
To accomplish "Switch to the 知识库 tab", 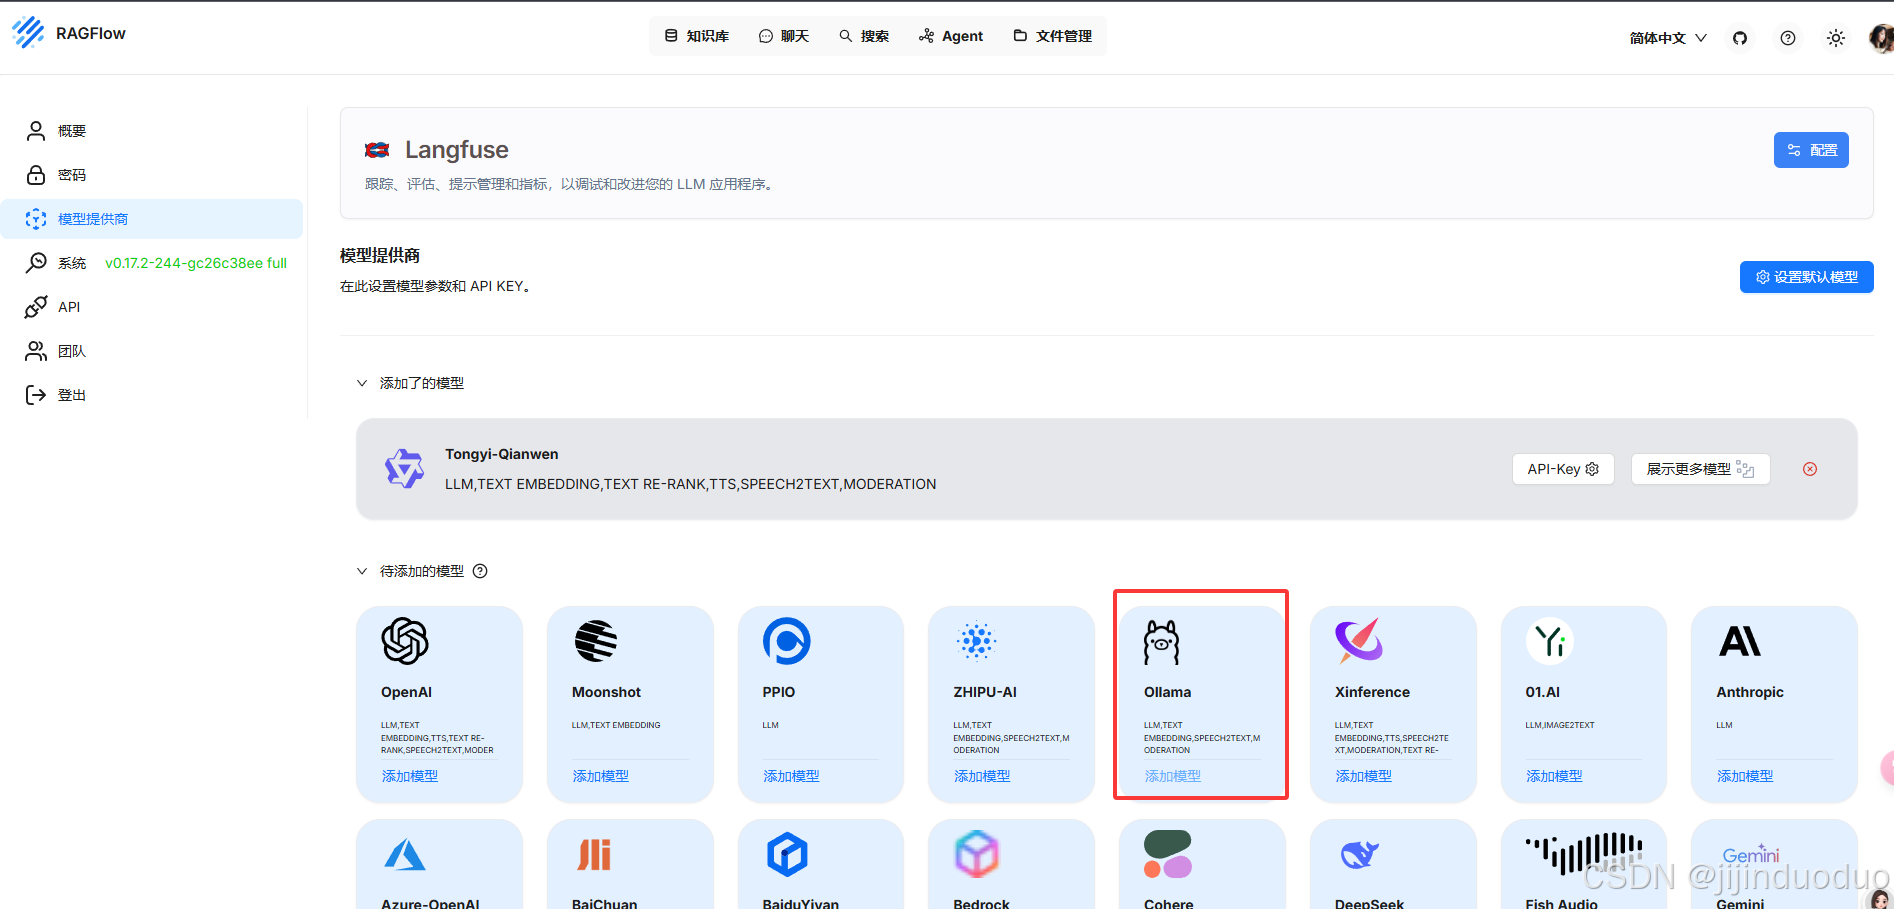I will pos(697,36).
